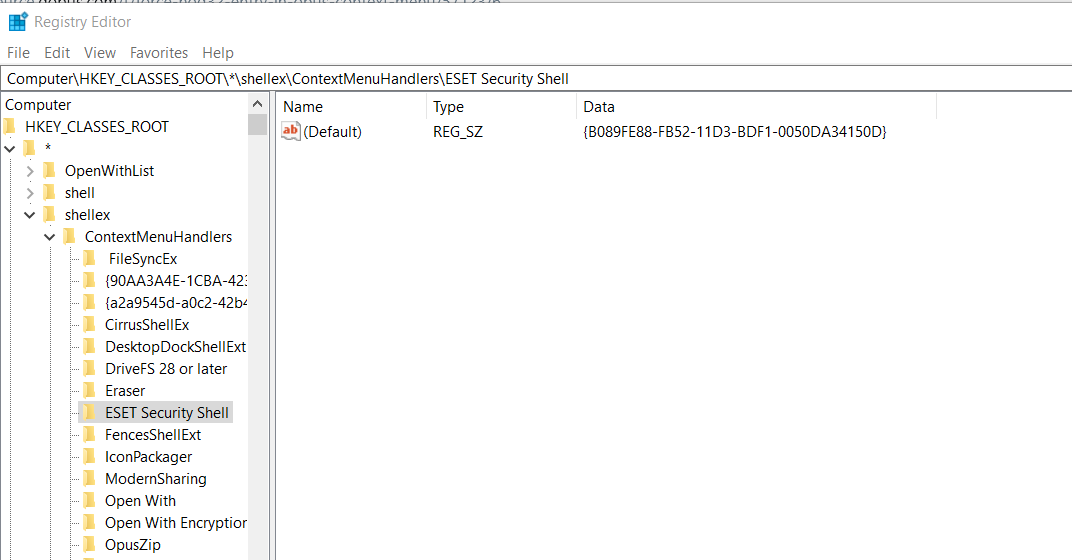Click the registry path address bar
Image resolution: width=1072 pixels, height=560 pixels.
[x=536, y=79]
